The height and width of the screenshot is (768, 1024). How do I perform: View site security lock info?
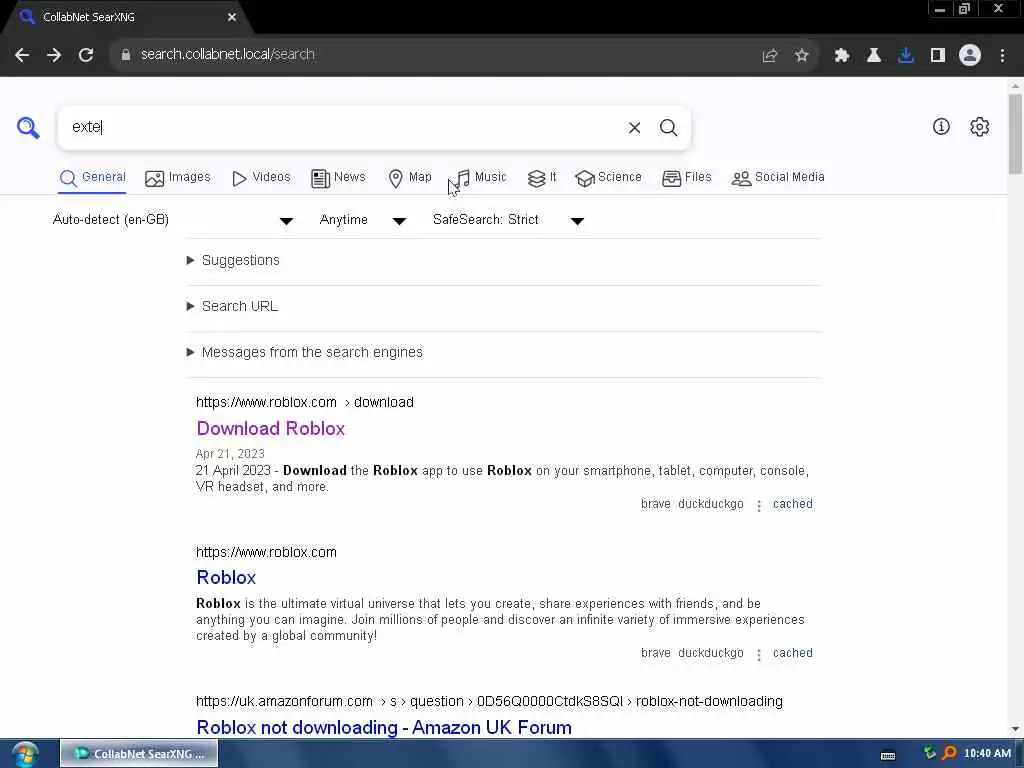(x=125, y=55)
